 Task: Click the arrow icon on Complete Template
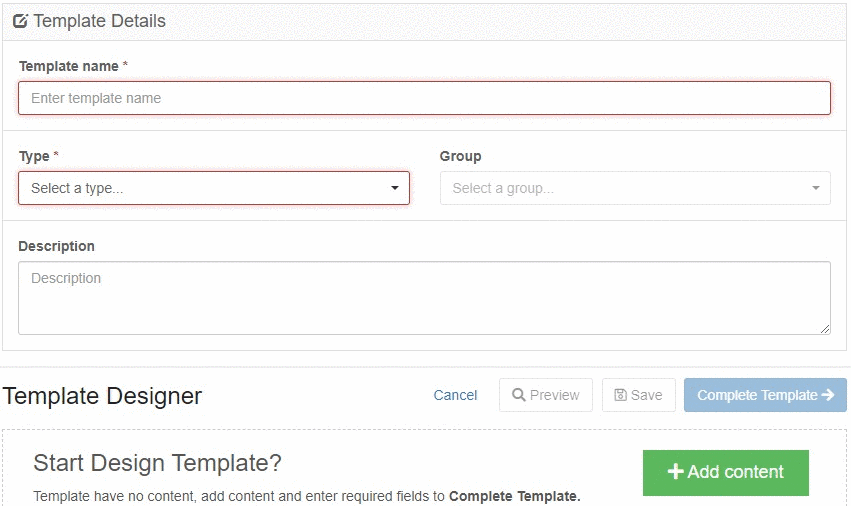click(x=828, y=395)
